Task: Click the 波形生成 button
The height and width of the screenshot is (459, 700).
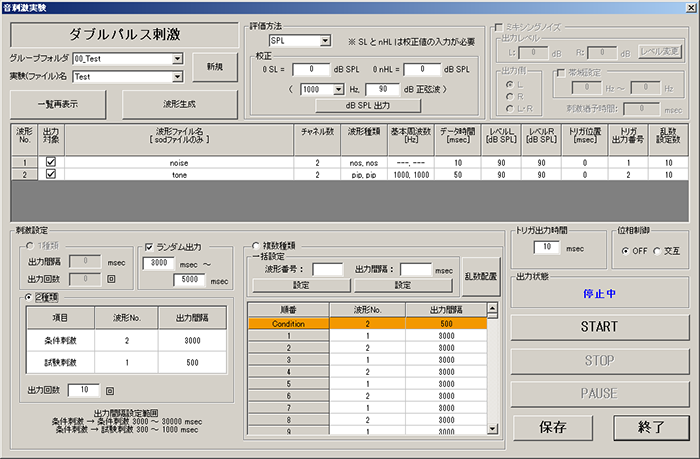Action: [x=179, y=104]
